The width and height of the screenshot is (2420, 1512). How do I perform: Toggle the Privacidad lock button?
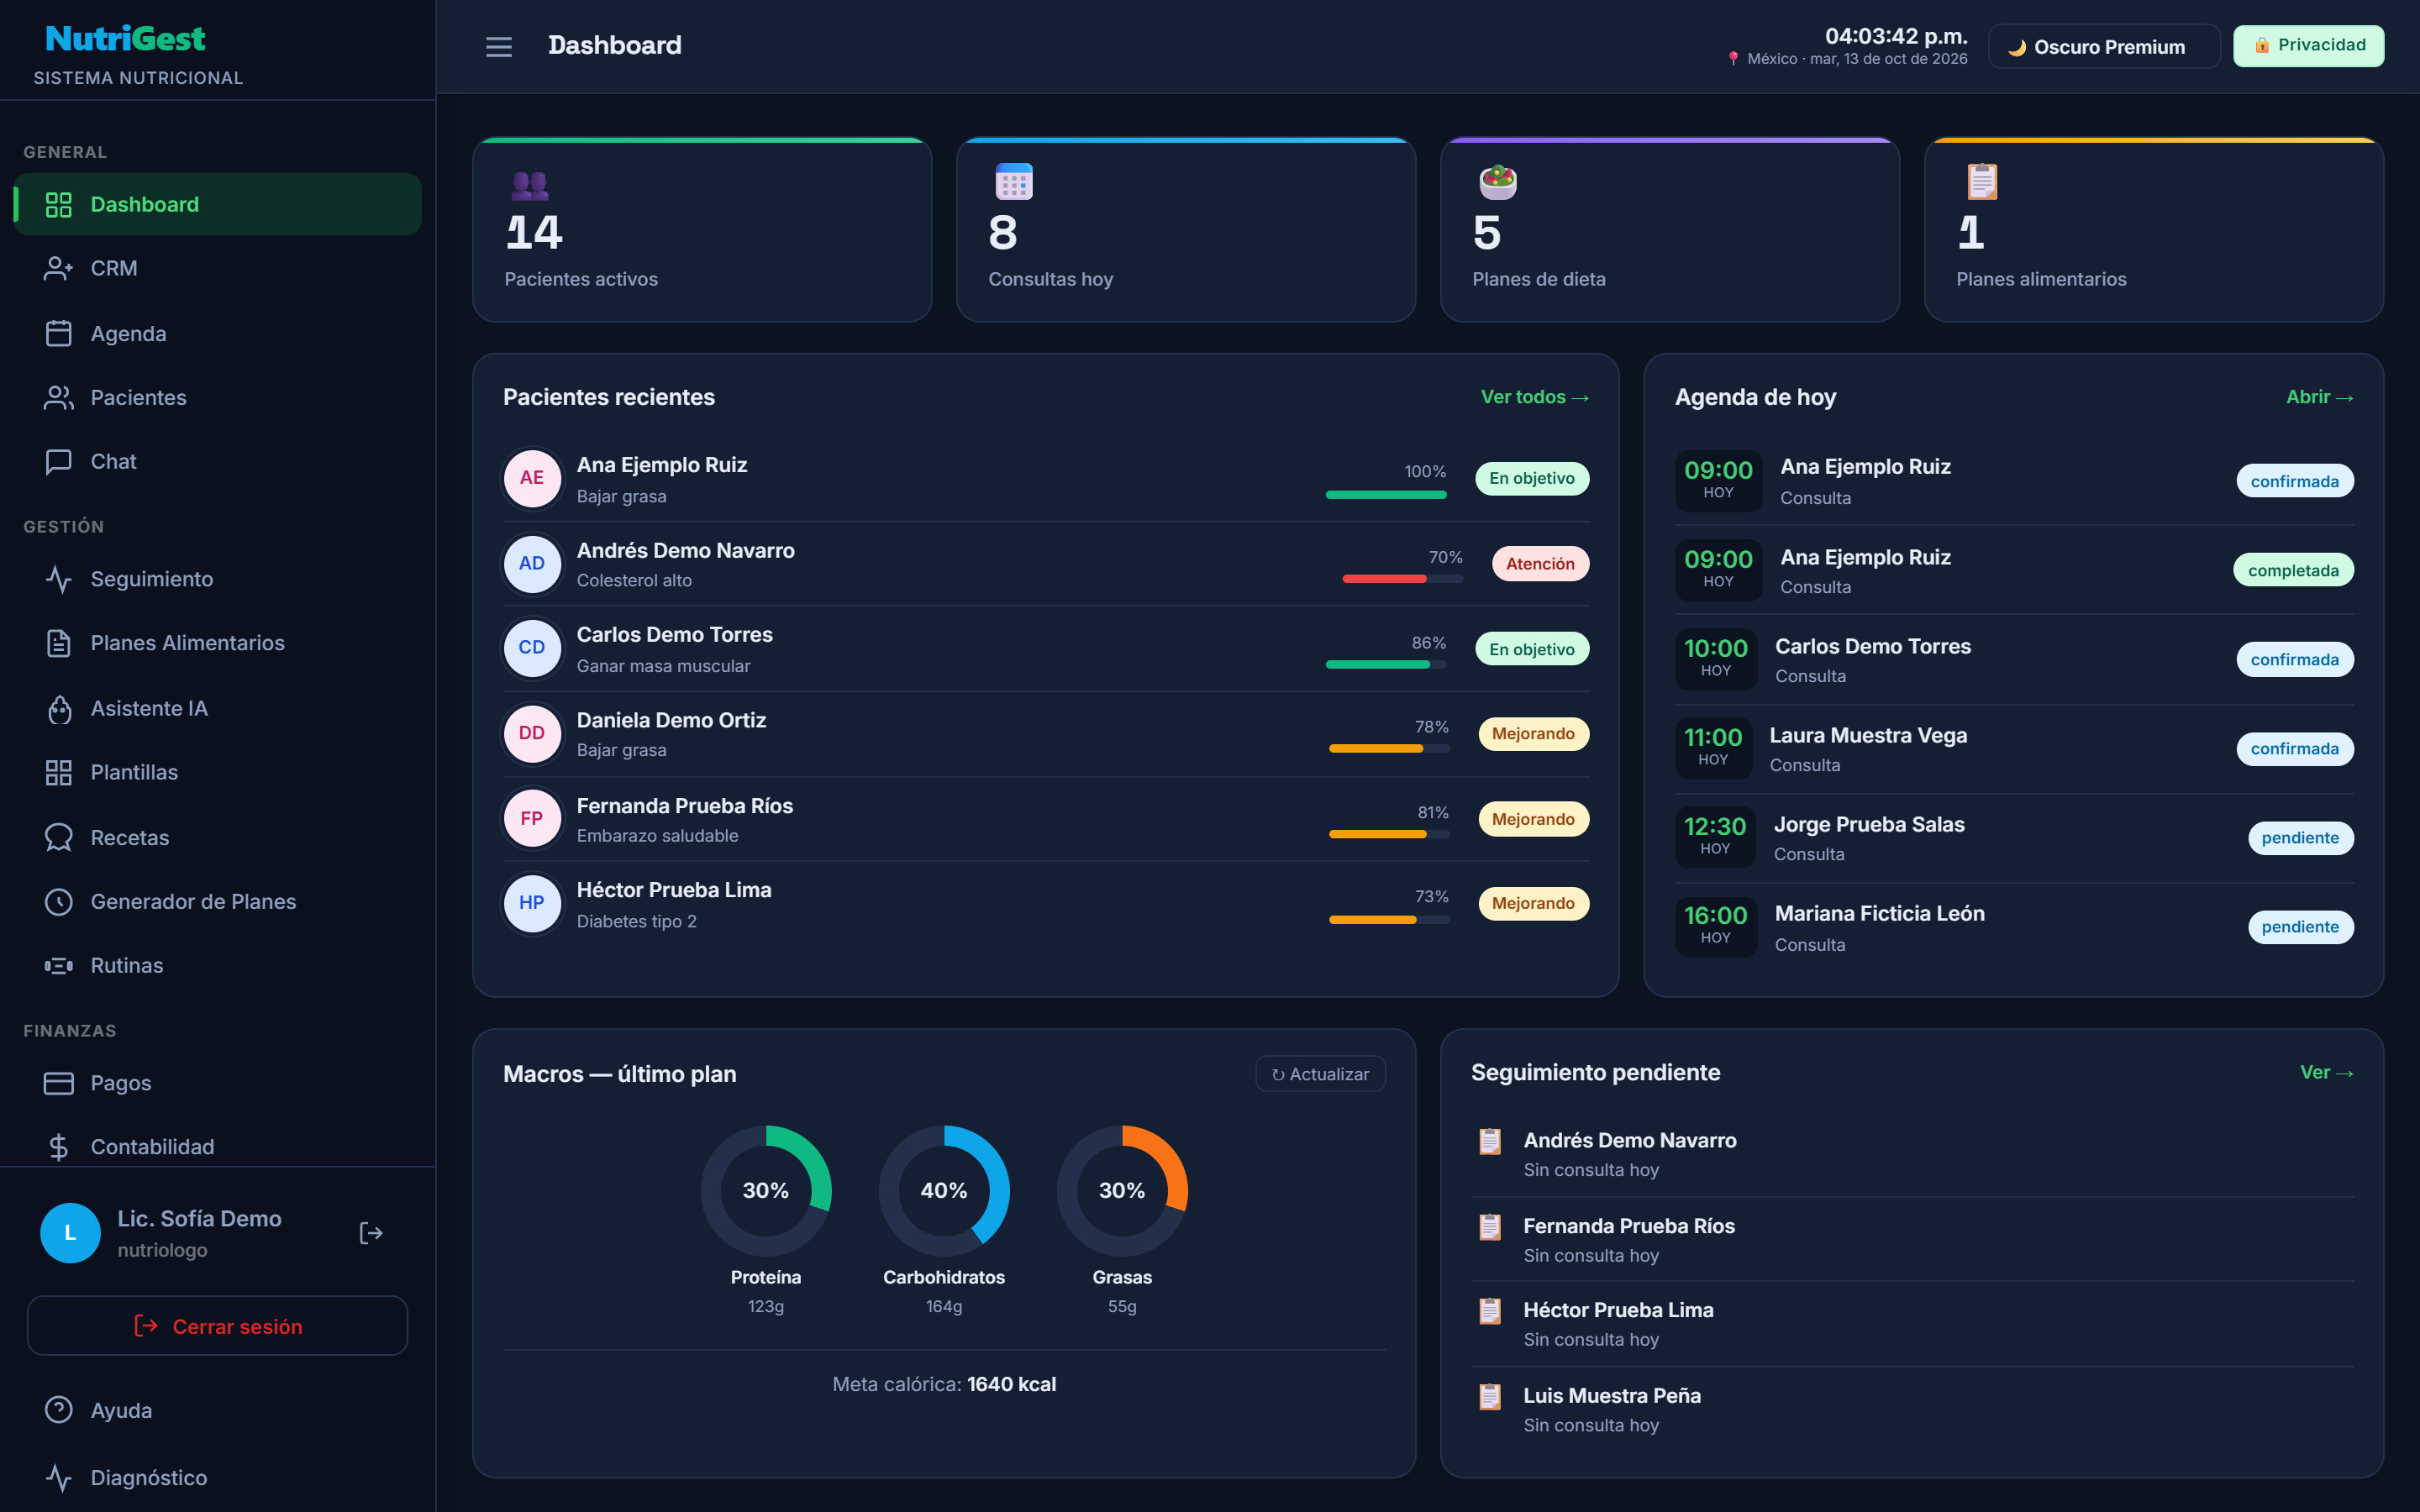[2308, 46]
